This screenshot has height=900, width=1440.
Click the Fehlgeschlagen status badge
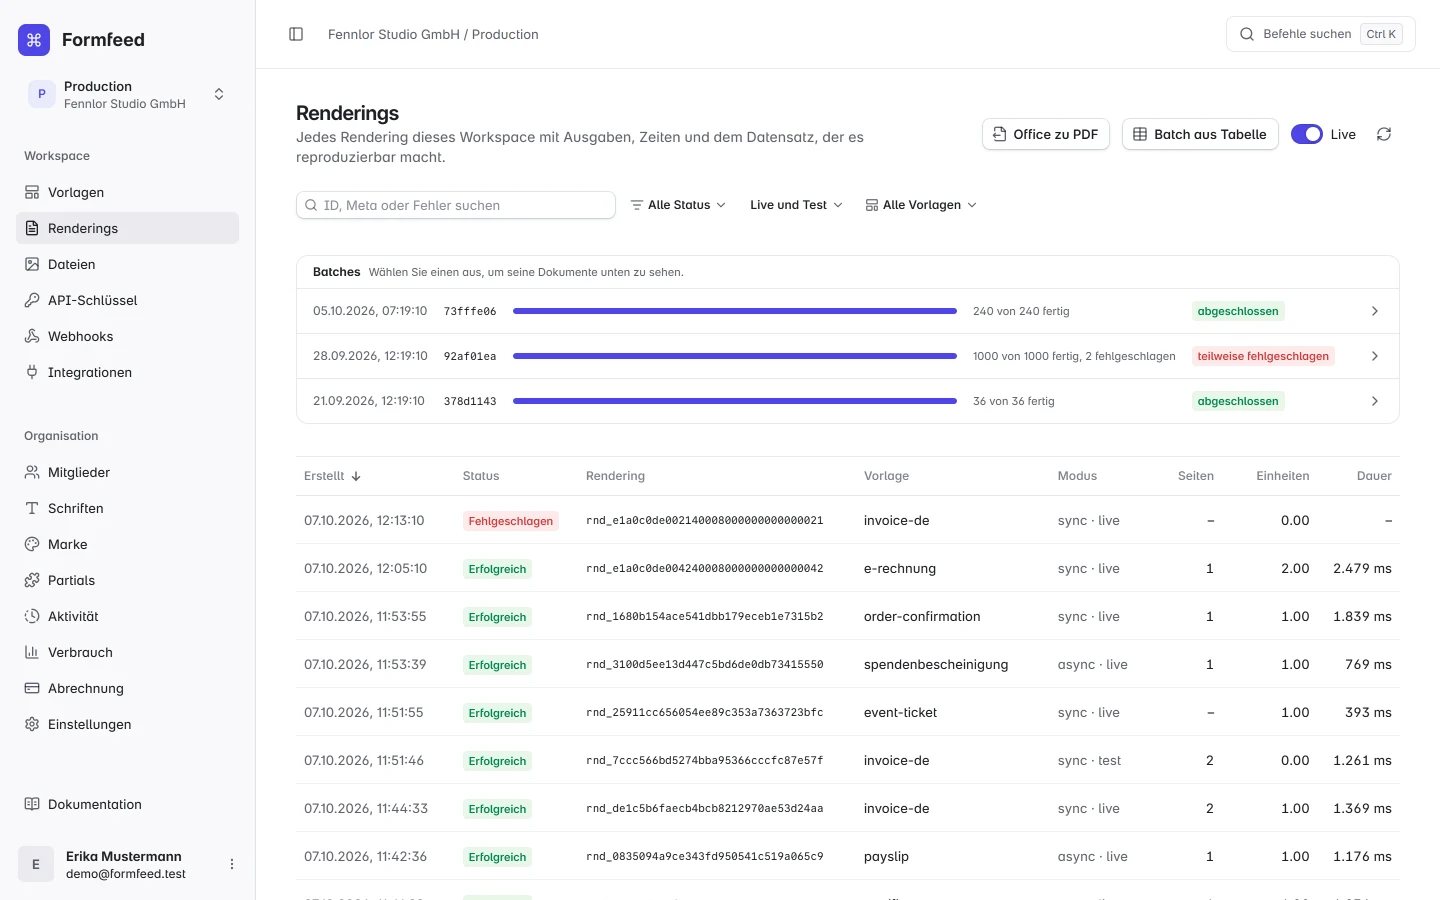510,521
